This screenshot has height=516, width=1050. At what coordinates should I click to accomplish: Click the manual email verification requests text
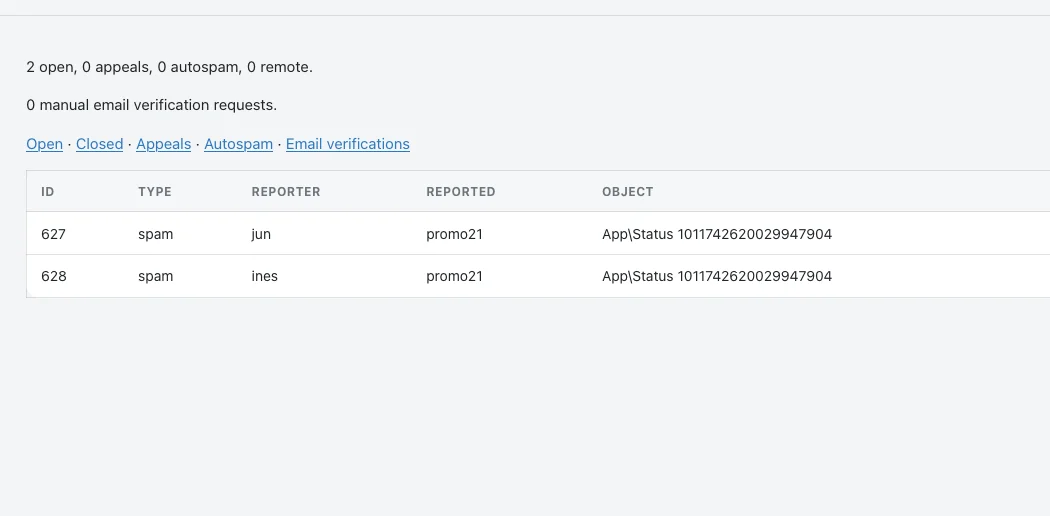click(x=151, y=105)
